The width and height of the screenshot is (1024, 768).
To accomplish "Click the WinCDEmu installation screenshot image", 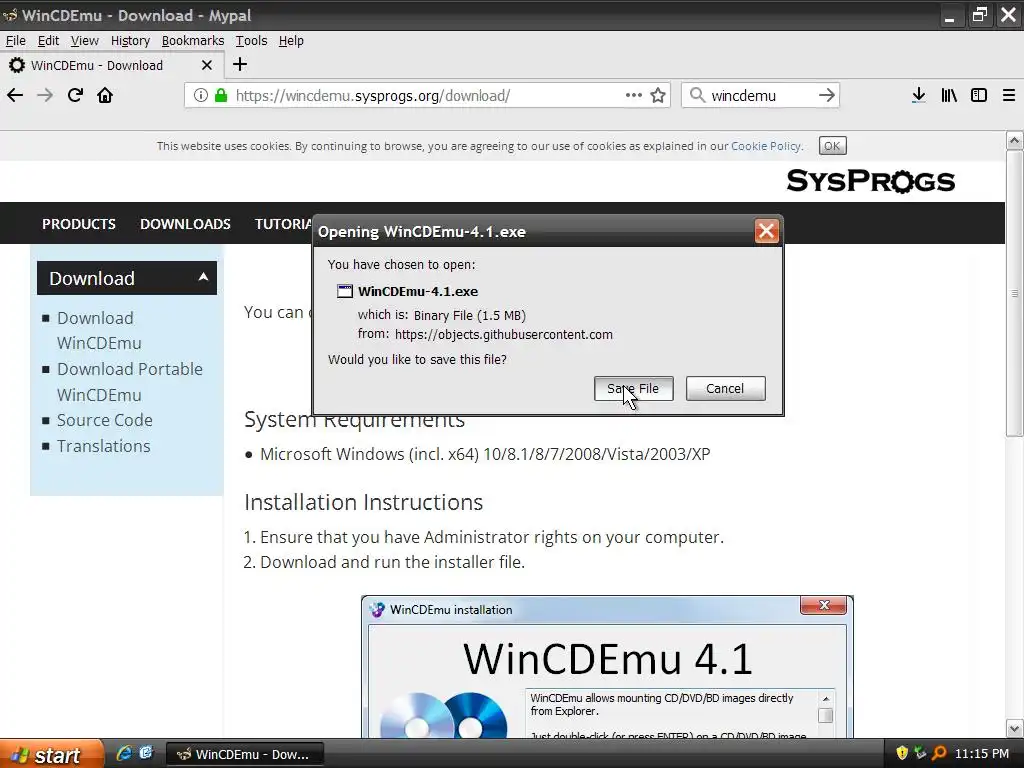I will point(607,667).
